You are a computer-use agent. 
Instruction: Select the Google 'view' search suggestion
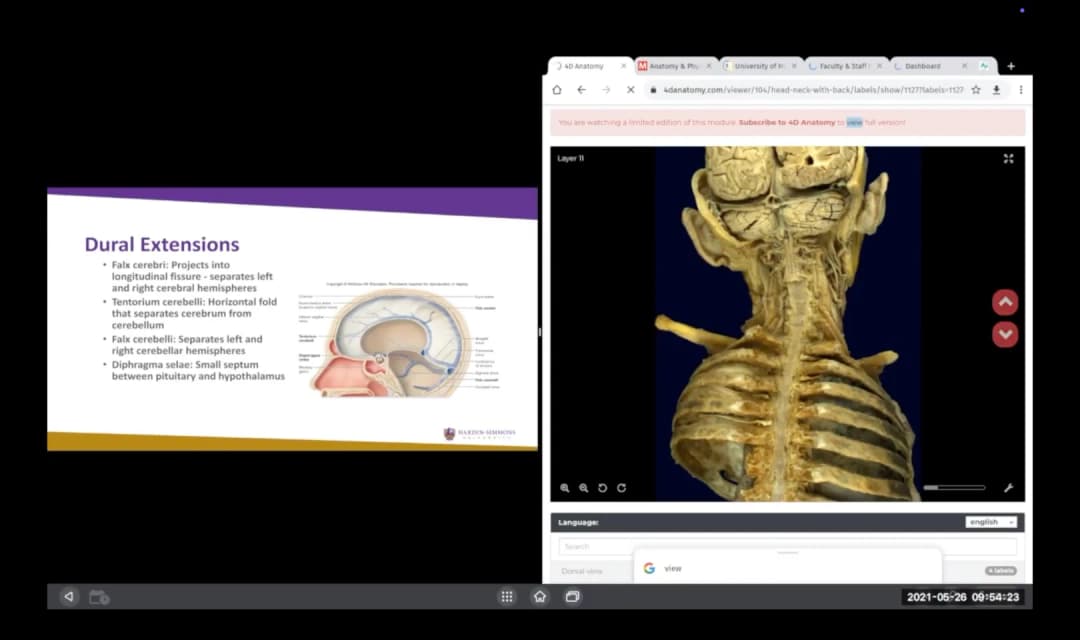[673, 568]
